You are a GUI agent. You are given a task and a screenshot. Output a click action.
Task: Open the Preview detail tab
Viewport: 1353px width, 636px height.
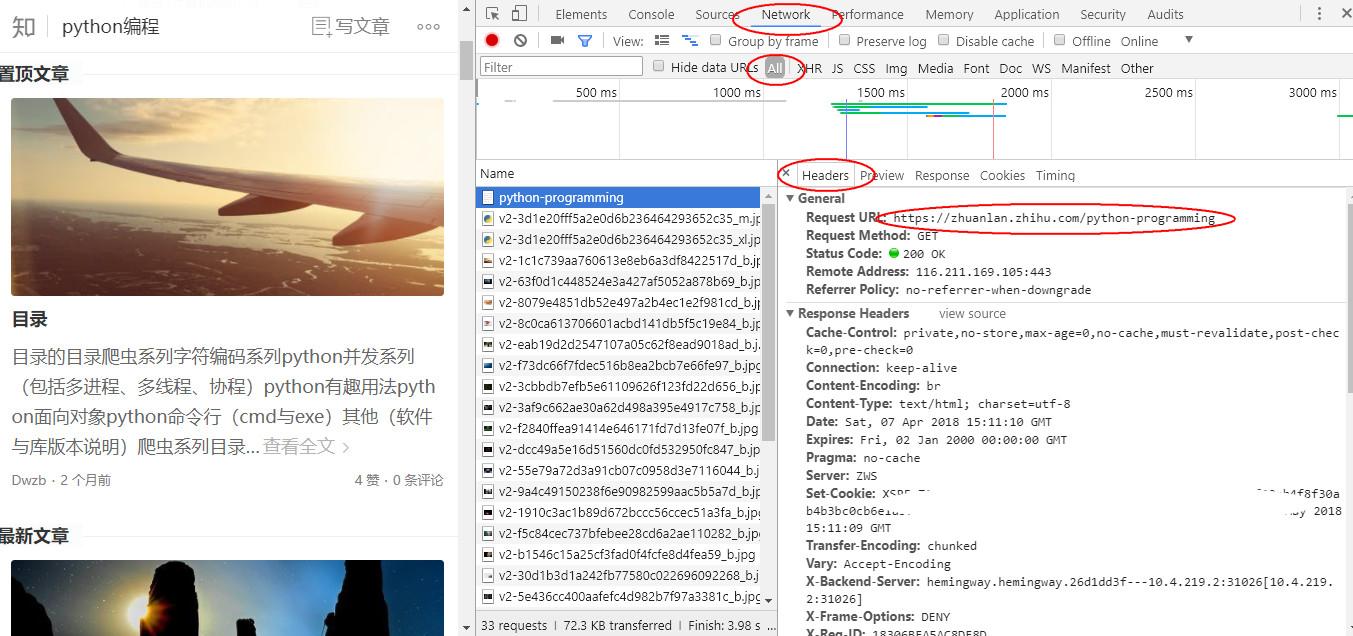click(882, 175)
